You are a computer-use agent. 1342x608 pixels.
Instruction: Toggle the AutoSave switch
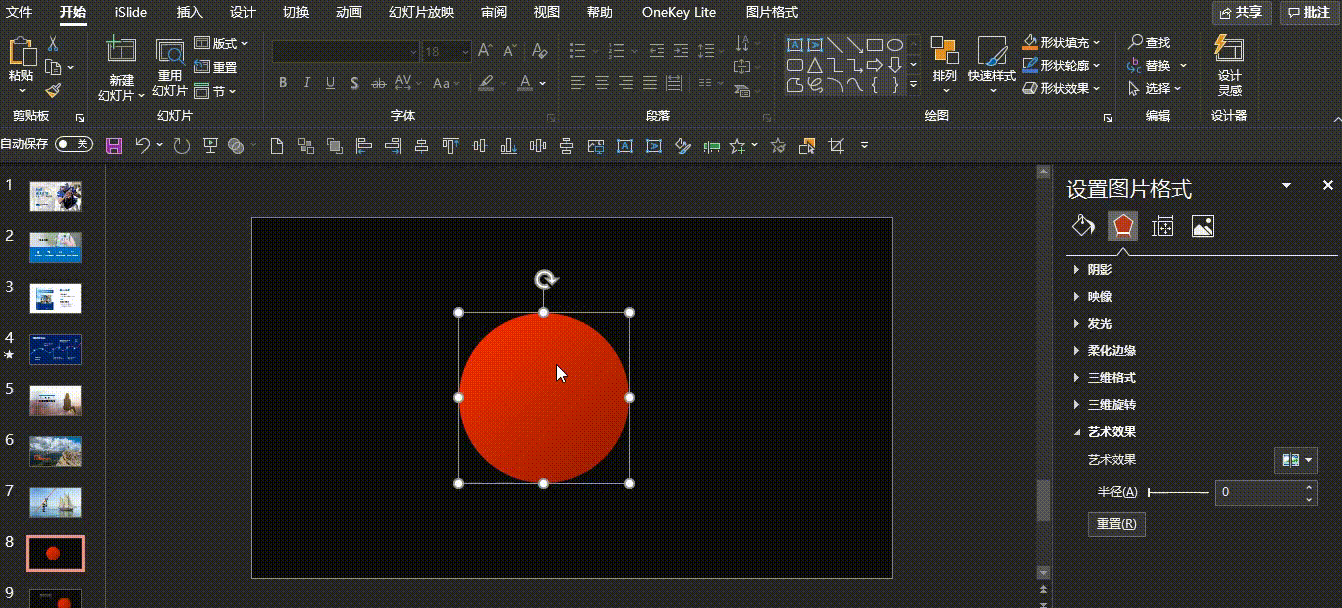(73, 144)
